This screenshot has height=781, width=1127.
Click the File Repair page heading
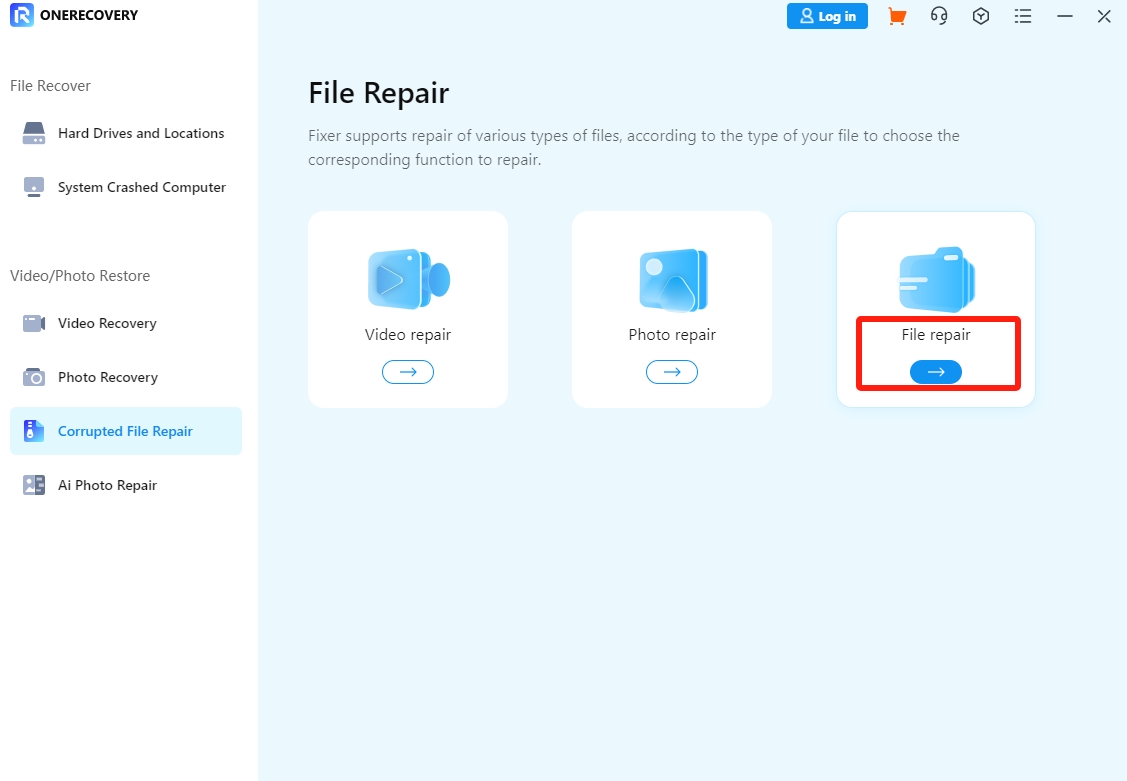(x=379, y=93)
